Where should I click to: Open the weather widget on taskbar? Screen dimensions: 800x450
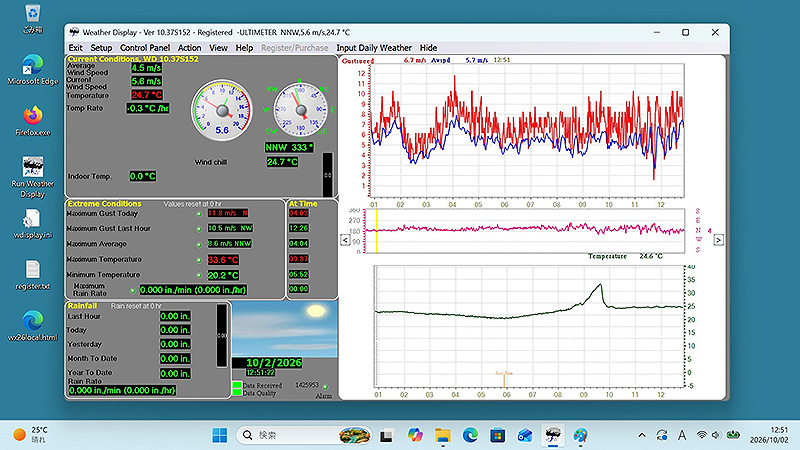click(x=30, y=435)
